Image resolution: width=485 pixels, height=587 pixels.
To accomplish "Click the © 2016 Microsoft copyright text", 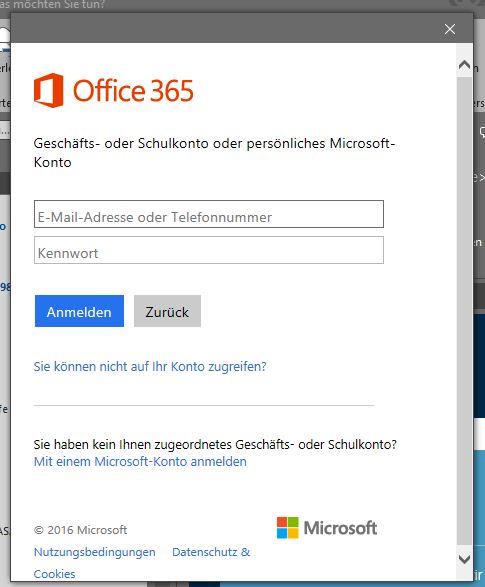I will tap(80, 530).
